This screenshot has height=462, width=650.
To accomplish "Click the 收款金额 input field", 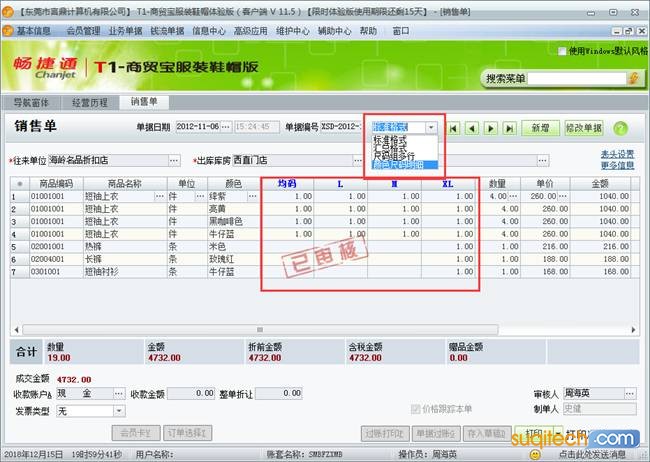I will coord(191,393).
